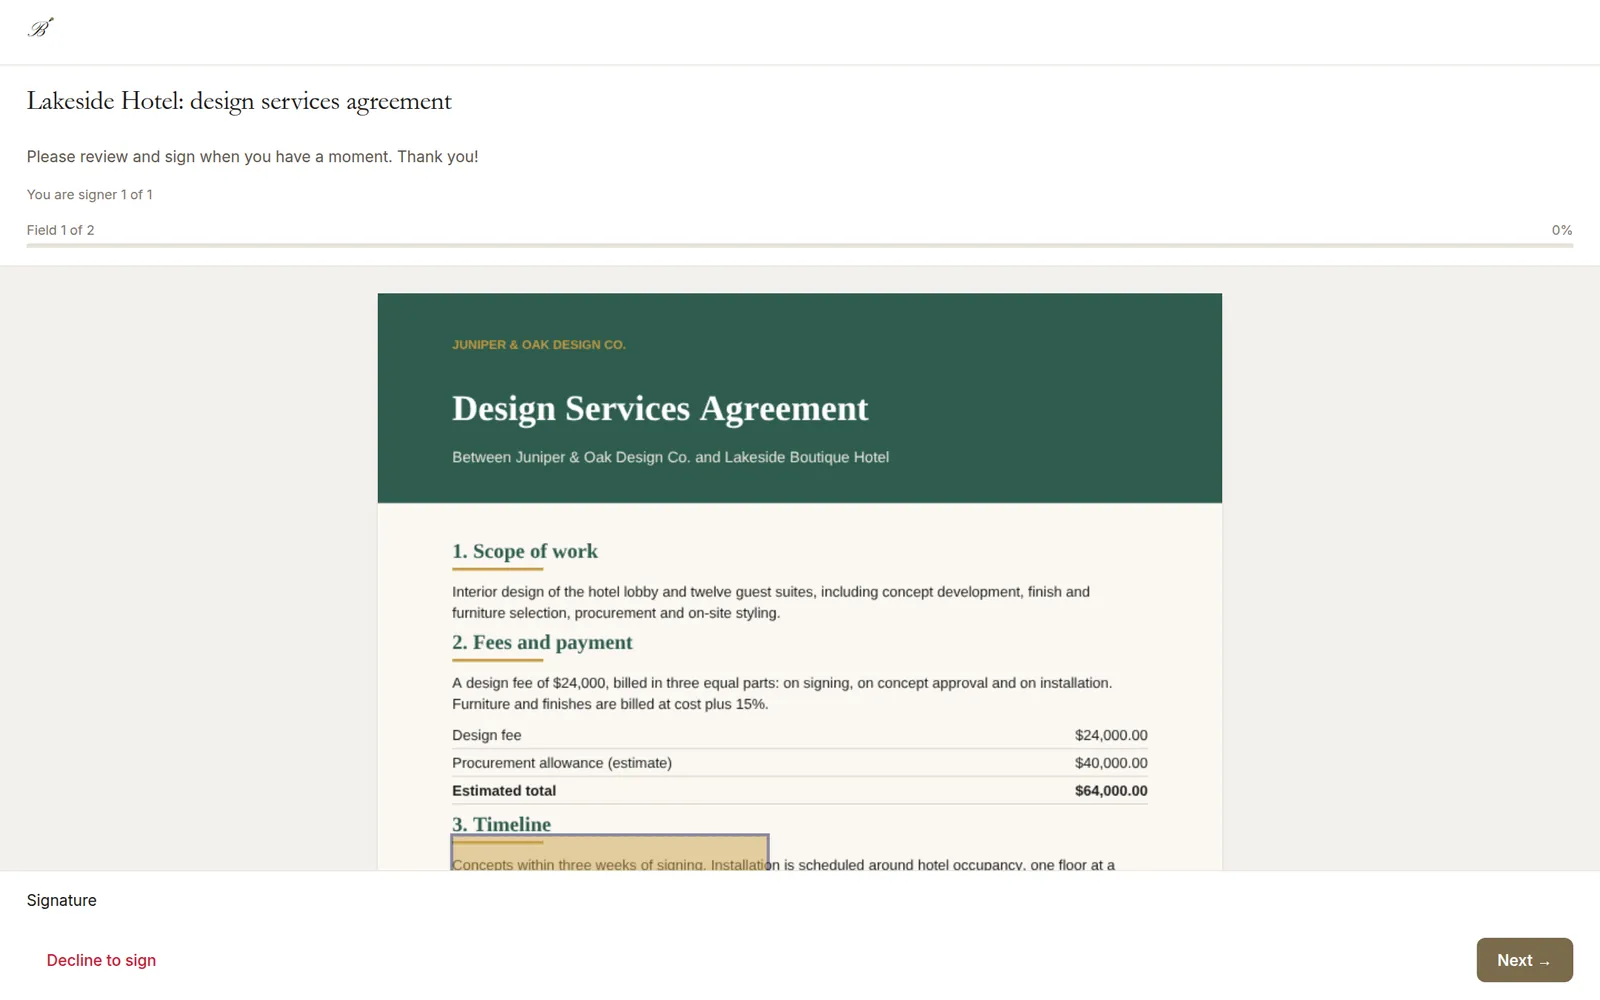
Task: Click the Procurement allowance amount $40,000.00
Action: 1111,763
